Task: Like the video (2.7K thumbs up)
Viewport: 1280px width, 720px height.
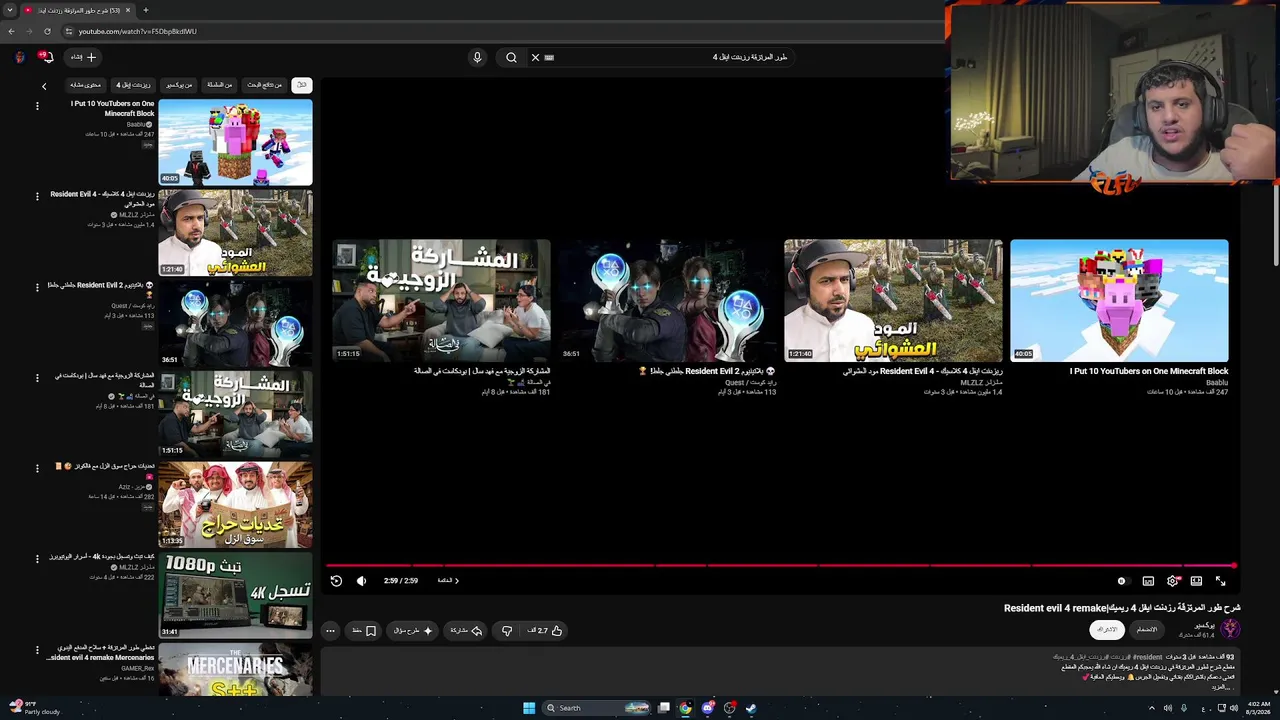Action: click(546, 630)
